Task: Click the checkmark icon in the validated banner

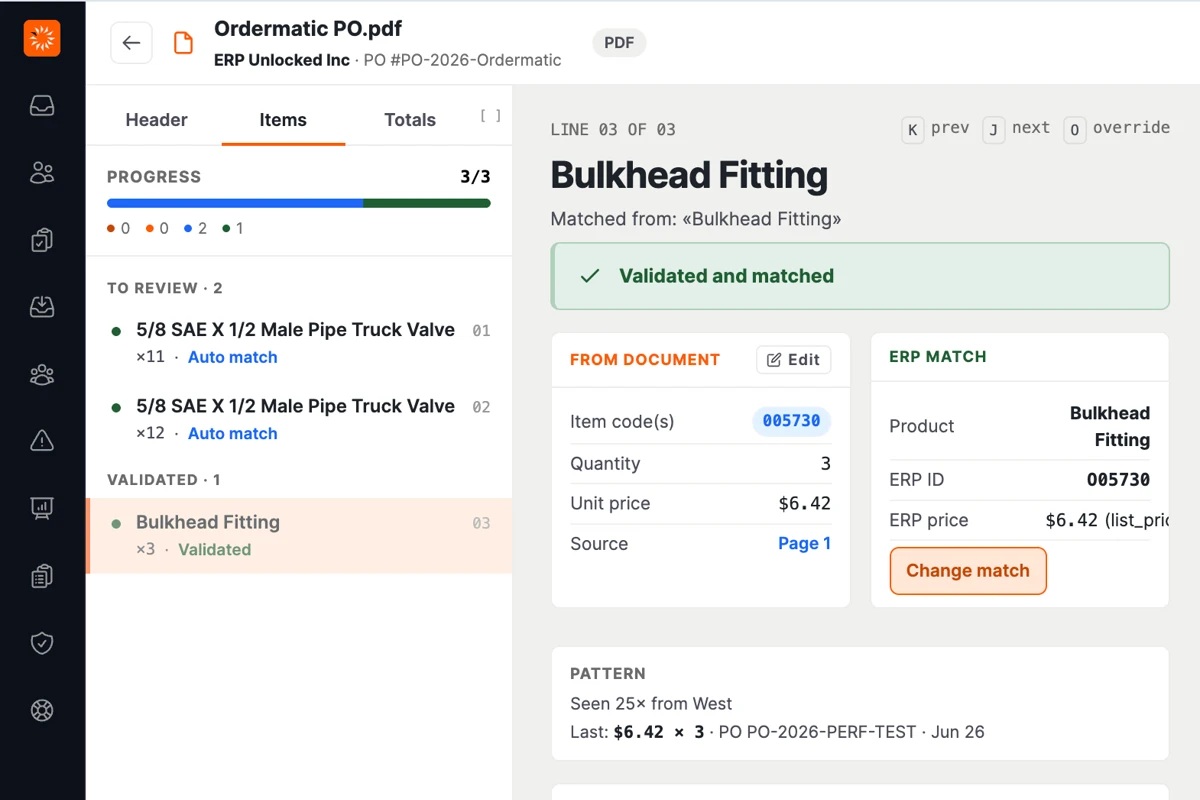Action: [590, 276]
